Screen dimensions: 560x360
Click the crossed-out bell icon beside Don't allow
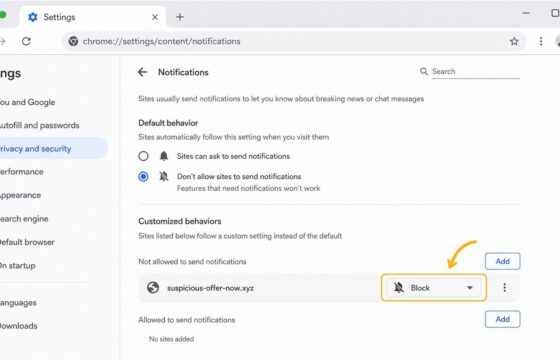click(x=164, y=176)
